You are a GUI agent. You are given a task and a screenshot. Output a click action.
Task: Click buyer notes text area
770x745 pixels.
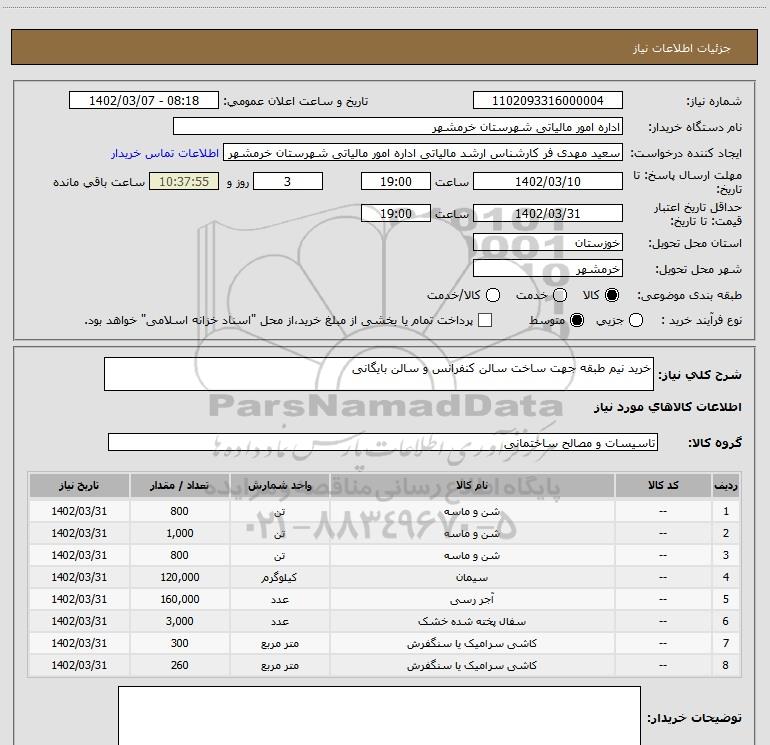pos(379,716)
